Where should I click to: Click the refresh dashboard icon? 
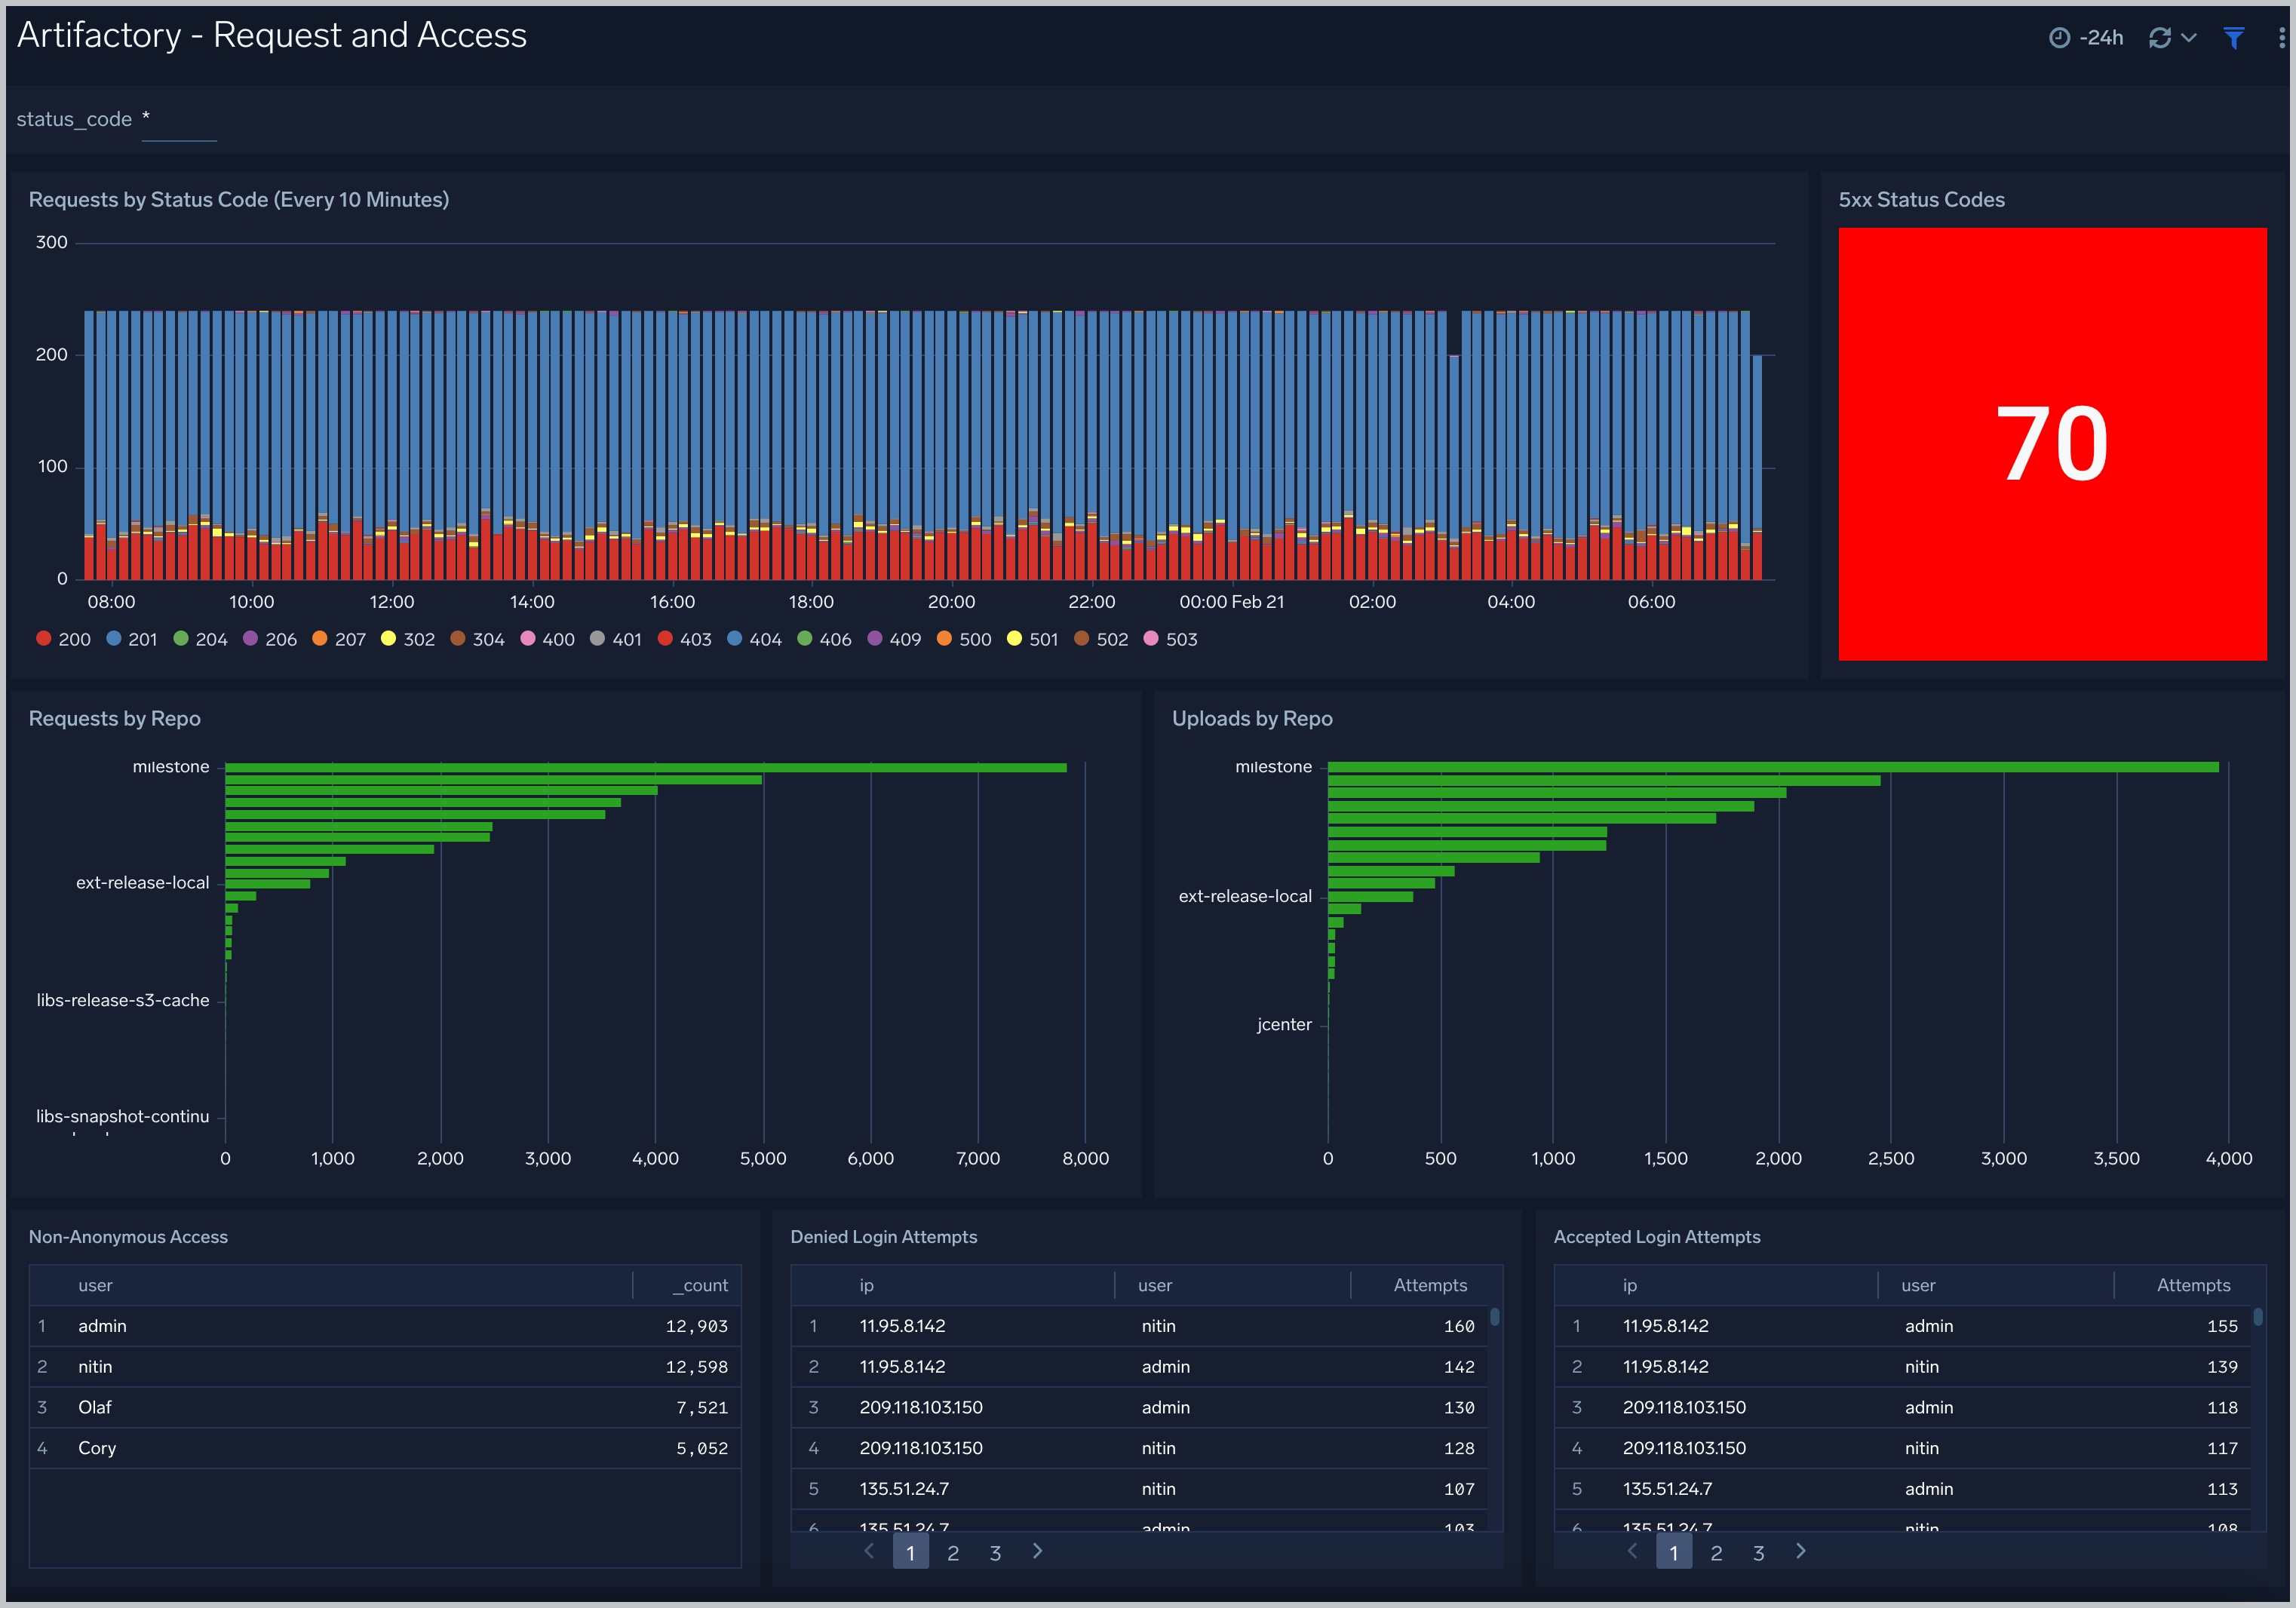pyautogui.click(x=2160, y=38)
